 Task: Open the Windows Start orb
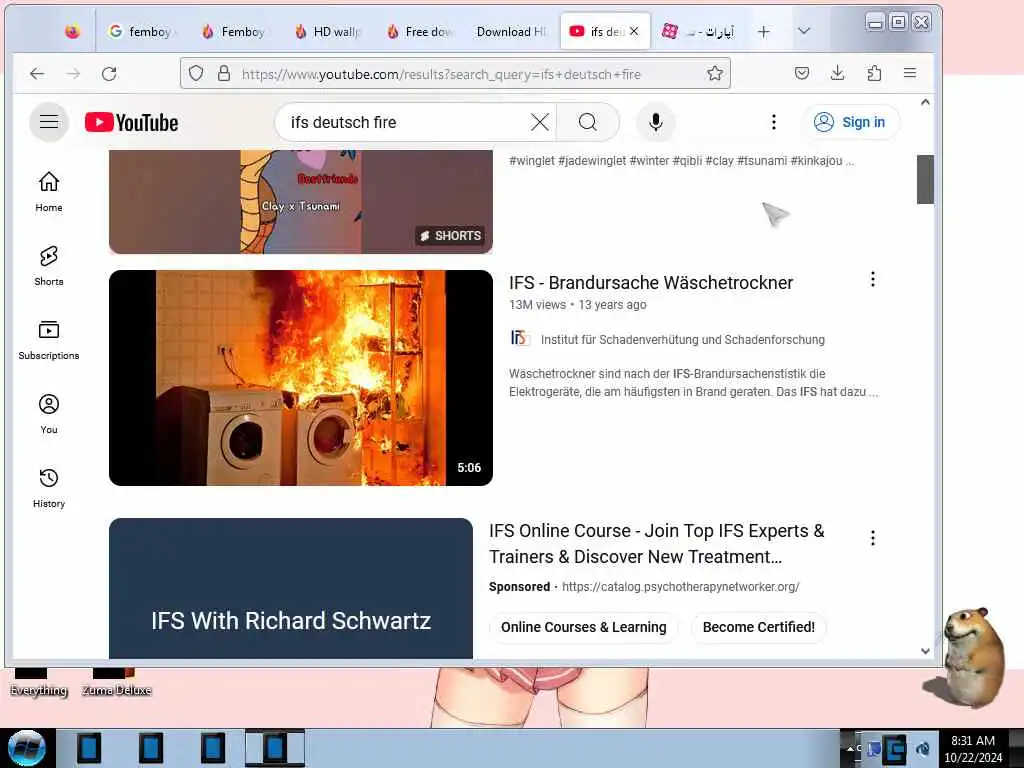(26, 748)
